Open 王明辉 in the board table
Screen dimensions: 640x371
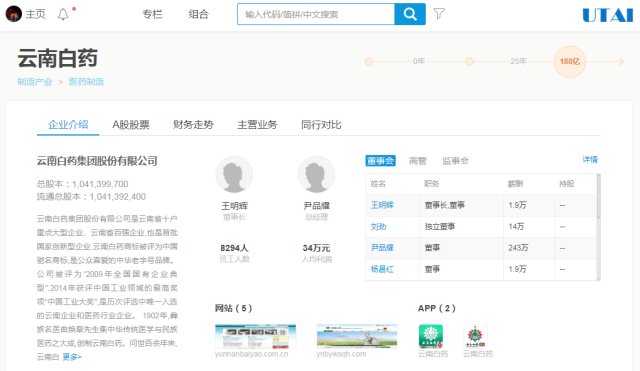382,205
